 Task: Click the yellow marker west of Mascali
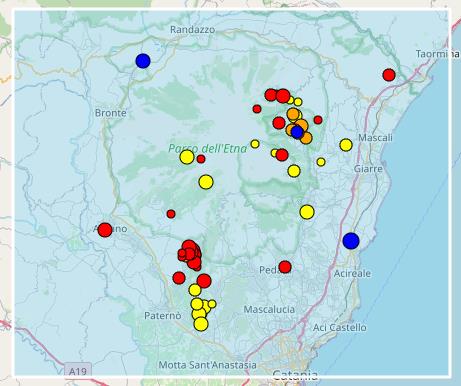346,145
